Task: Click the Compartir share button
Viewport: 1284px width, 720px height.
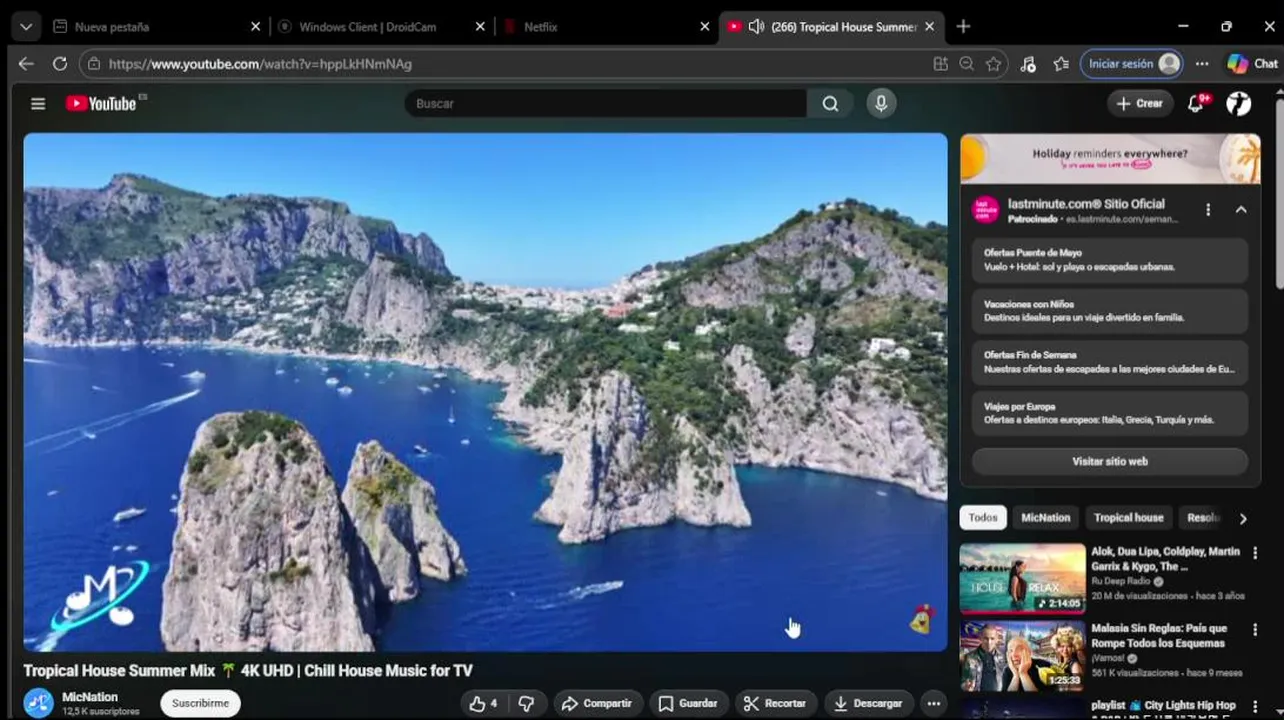Action: pos(597,703)
